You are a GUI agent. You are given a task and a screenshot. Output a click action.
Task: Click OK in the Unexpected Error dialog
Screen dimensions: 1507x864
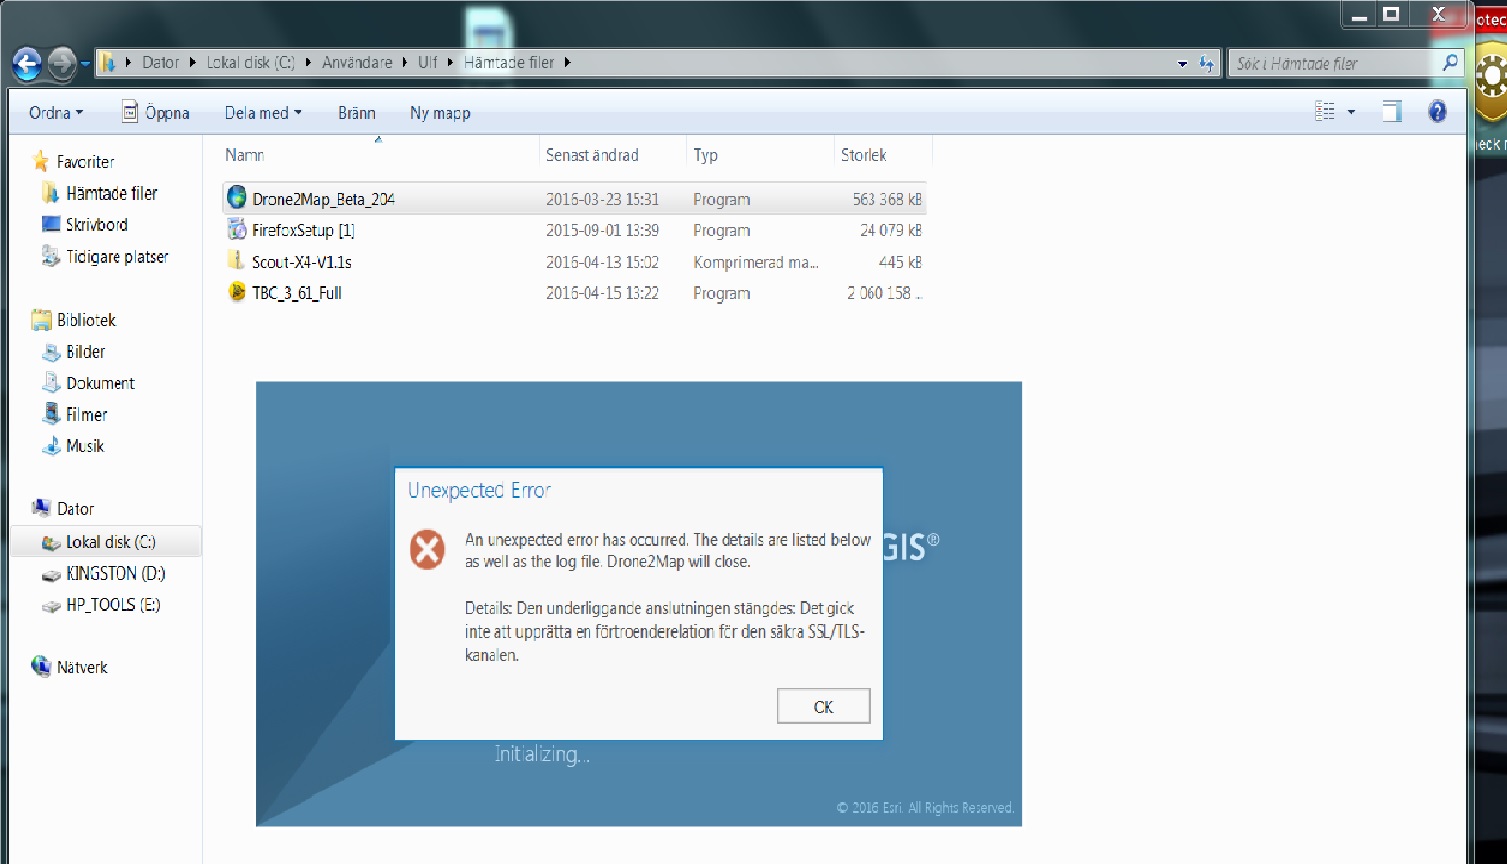click(823, 706)
